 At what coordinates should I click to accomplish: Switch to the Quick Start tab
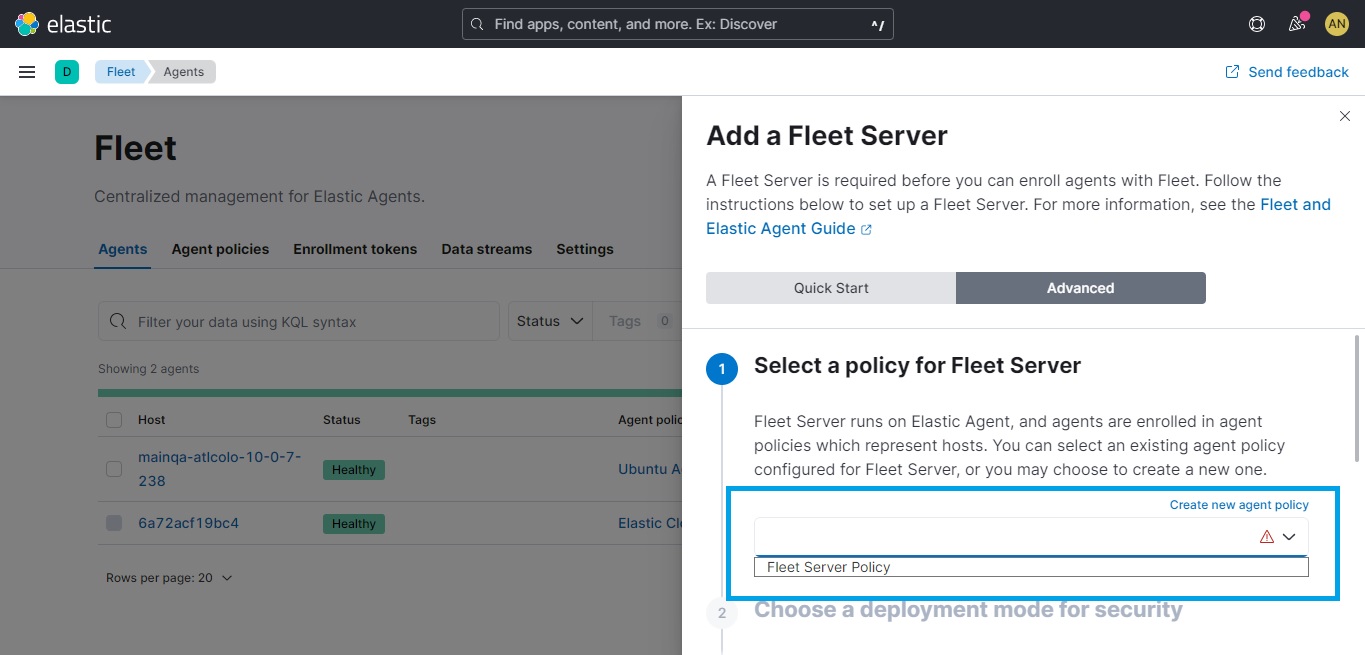830,287
